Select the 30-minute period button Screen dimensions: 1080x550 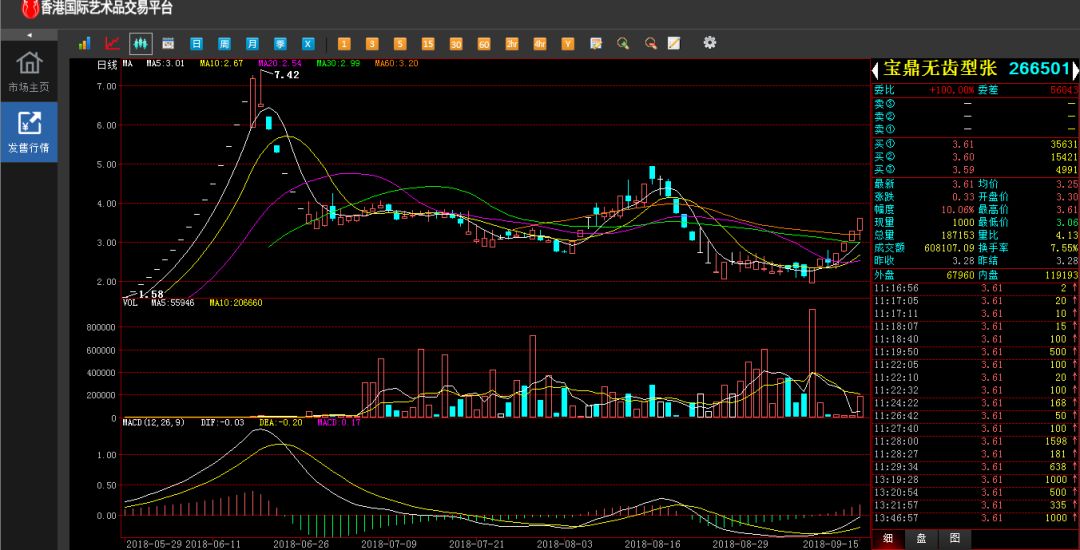(456, 44)
